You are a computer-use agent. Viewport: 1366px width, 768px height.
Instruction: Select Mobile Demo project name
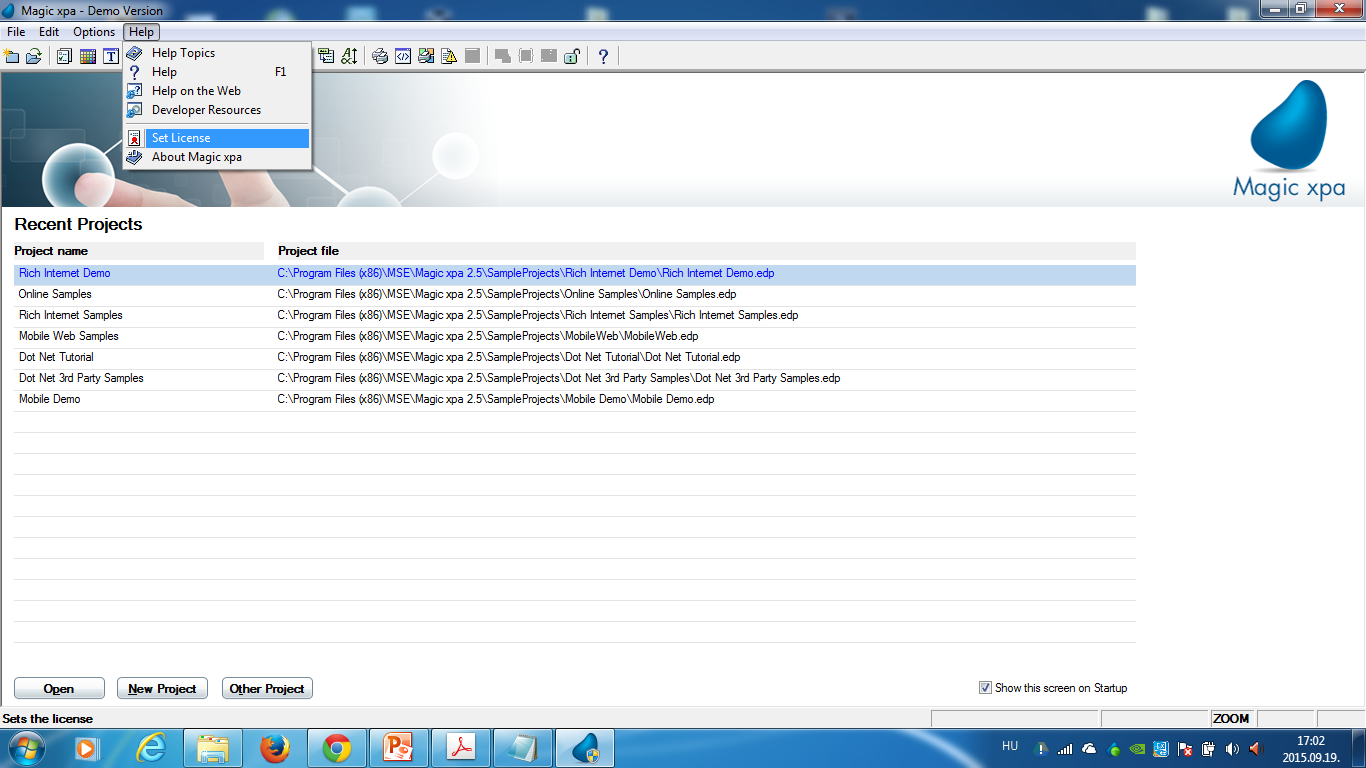50,399
